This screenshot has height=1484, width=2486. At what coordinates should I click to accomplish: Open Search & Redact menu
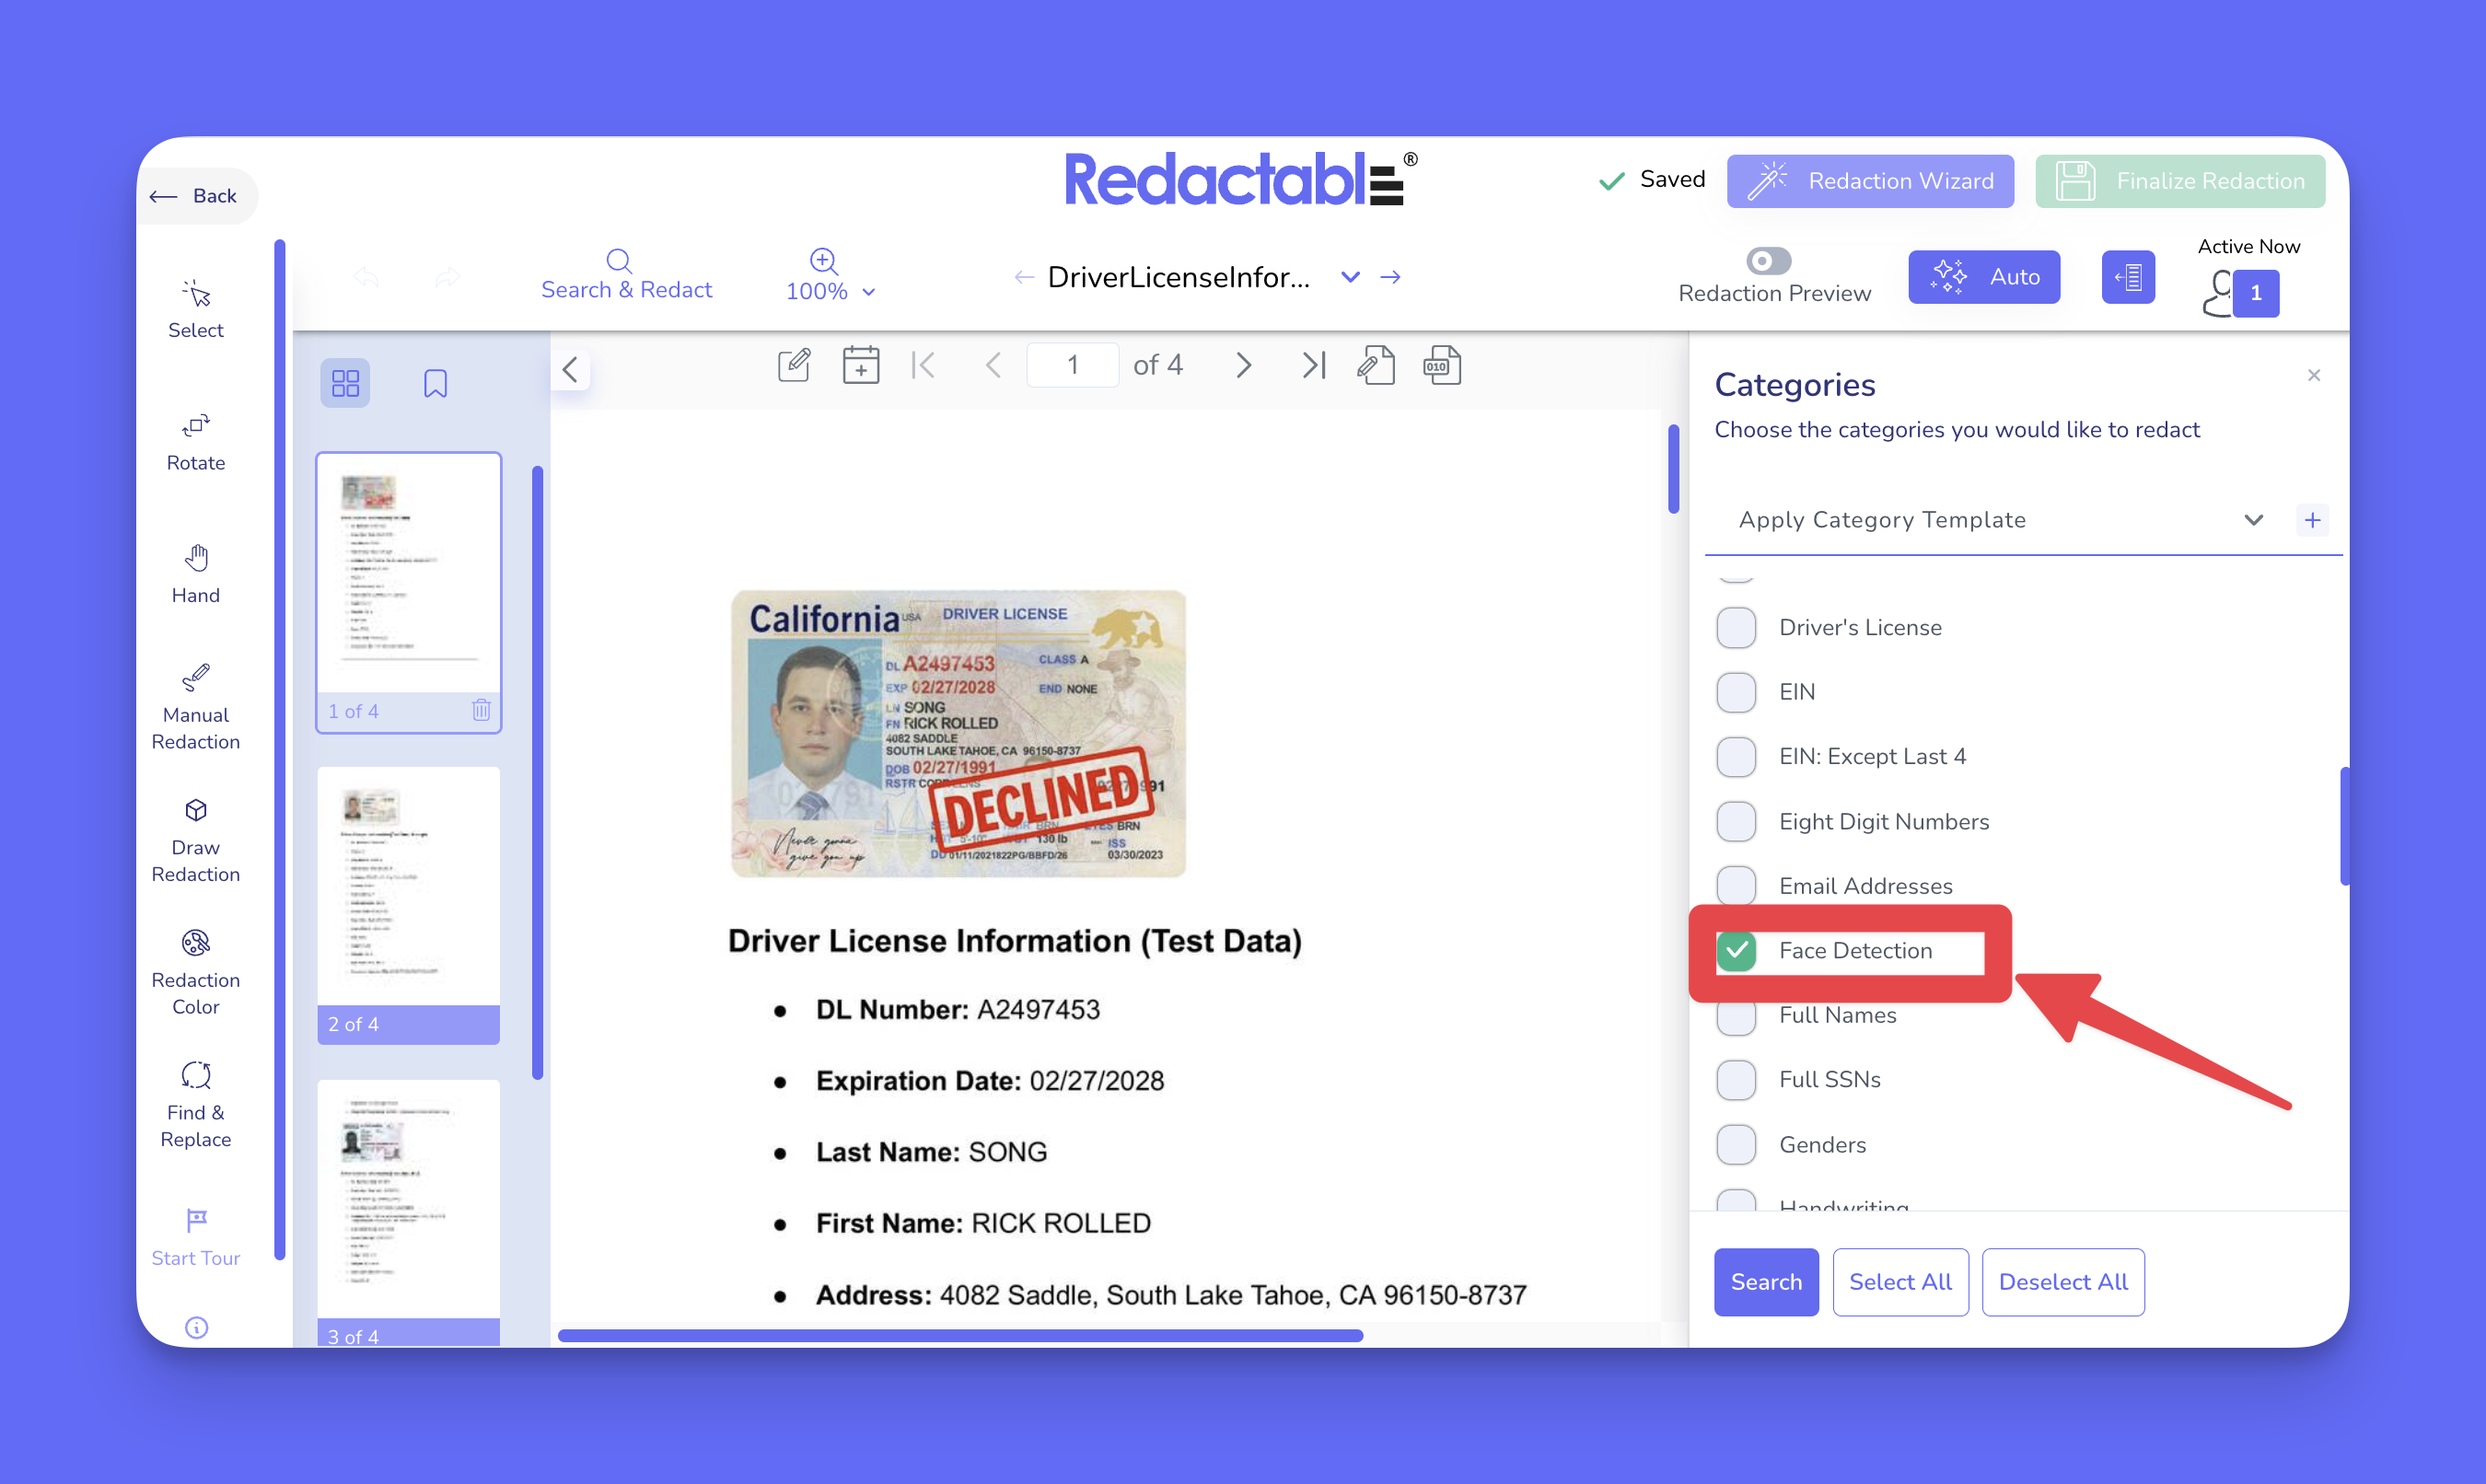tap(626, 275)
